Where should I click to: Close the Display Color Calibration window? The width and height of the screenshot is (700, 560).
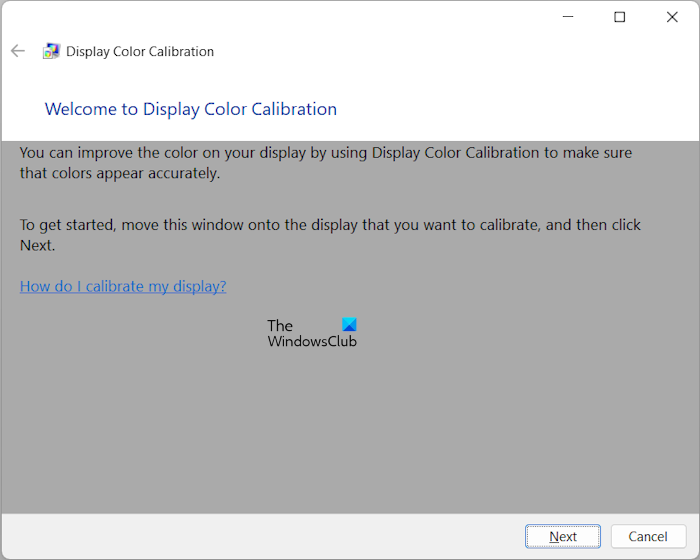[672, 17]
